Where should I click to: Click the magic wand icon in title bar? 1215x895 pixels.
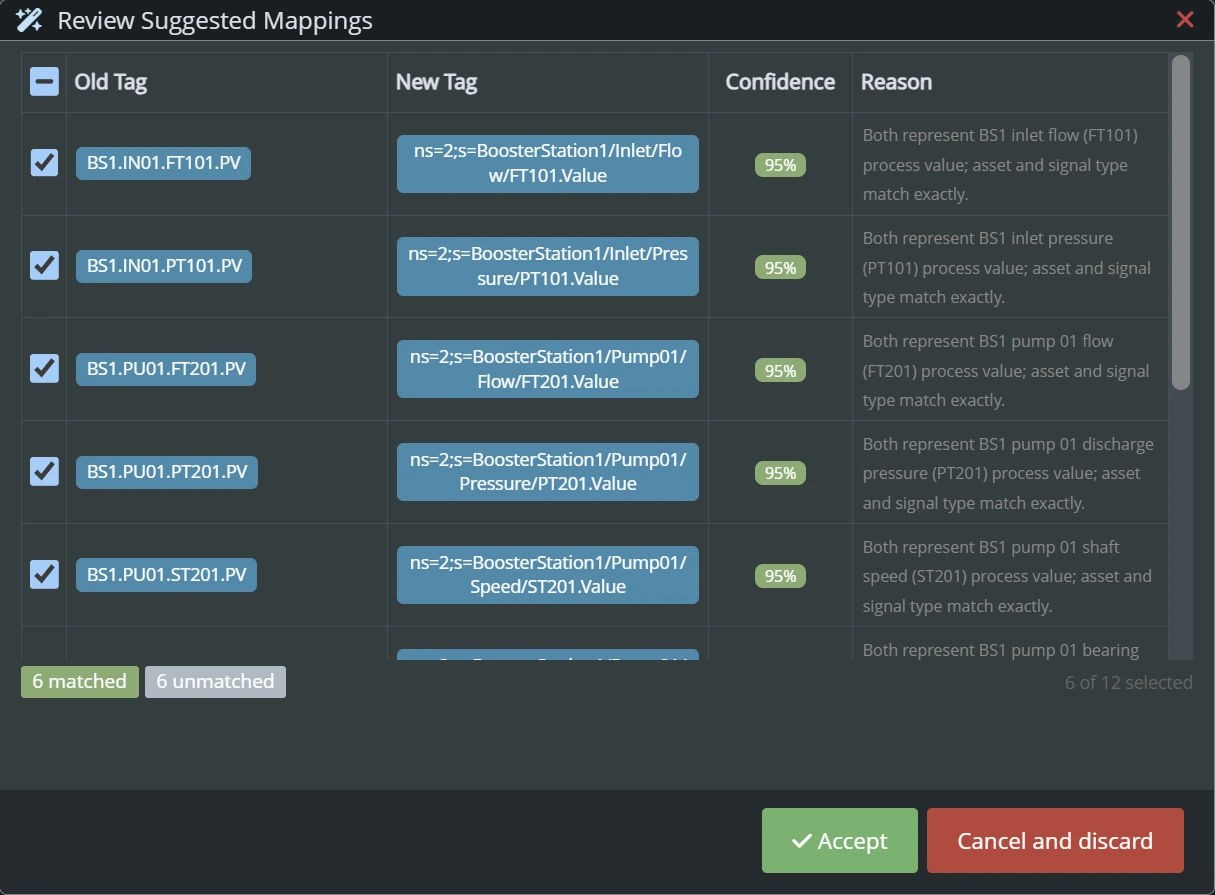[x=29, y=20]
